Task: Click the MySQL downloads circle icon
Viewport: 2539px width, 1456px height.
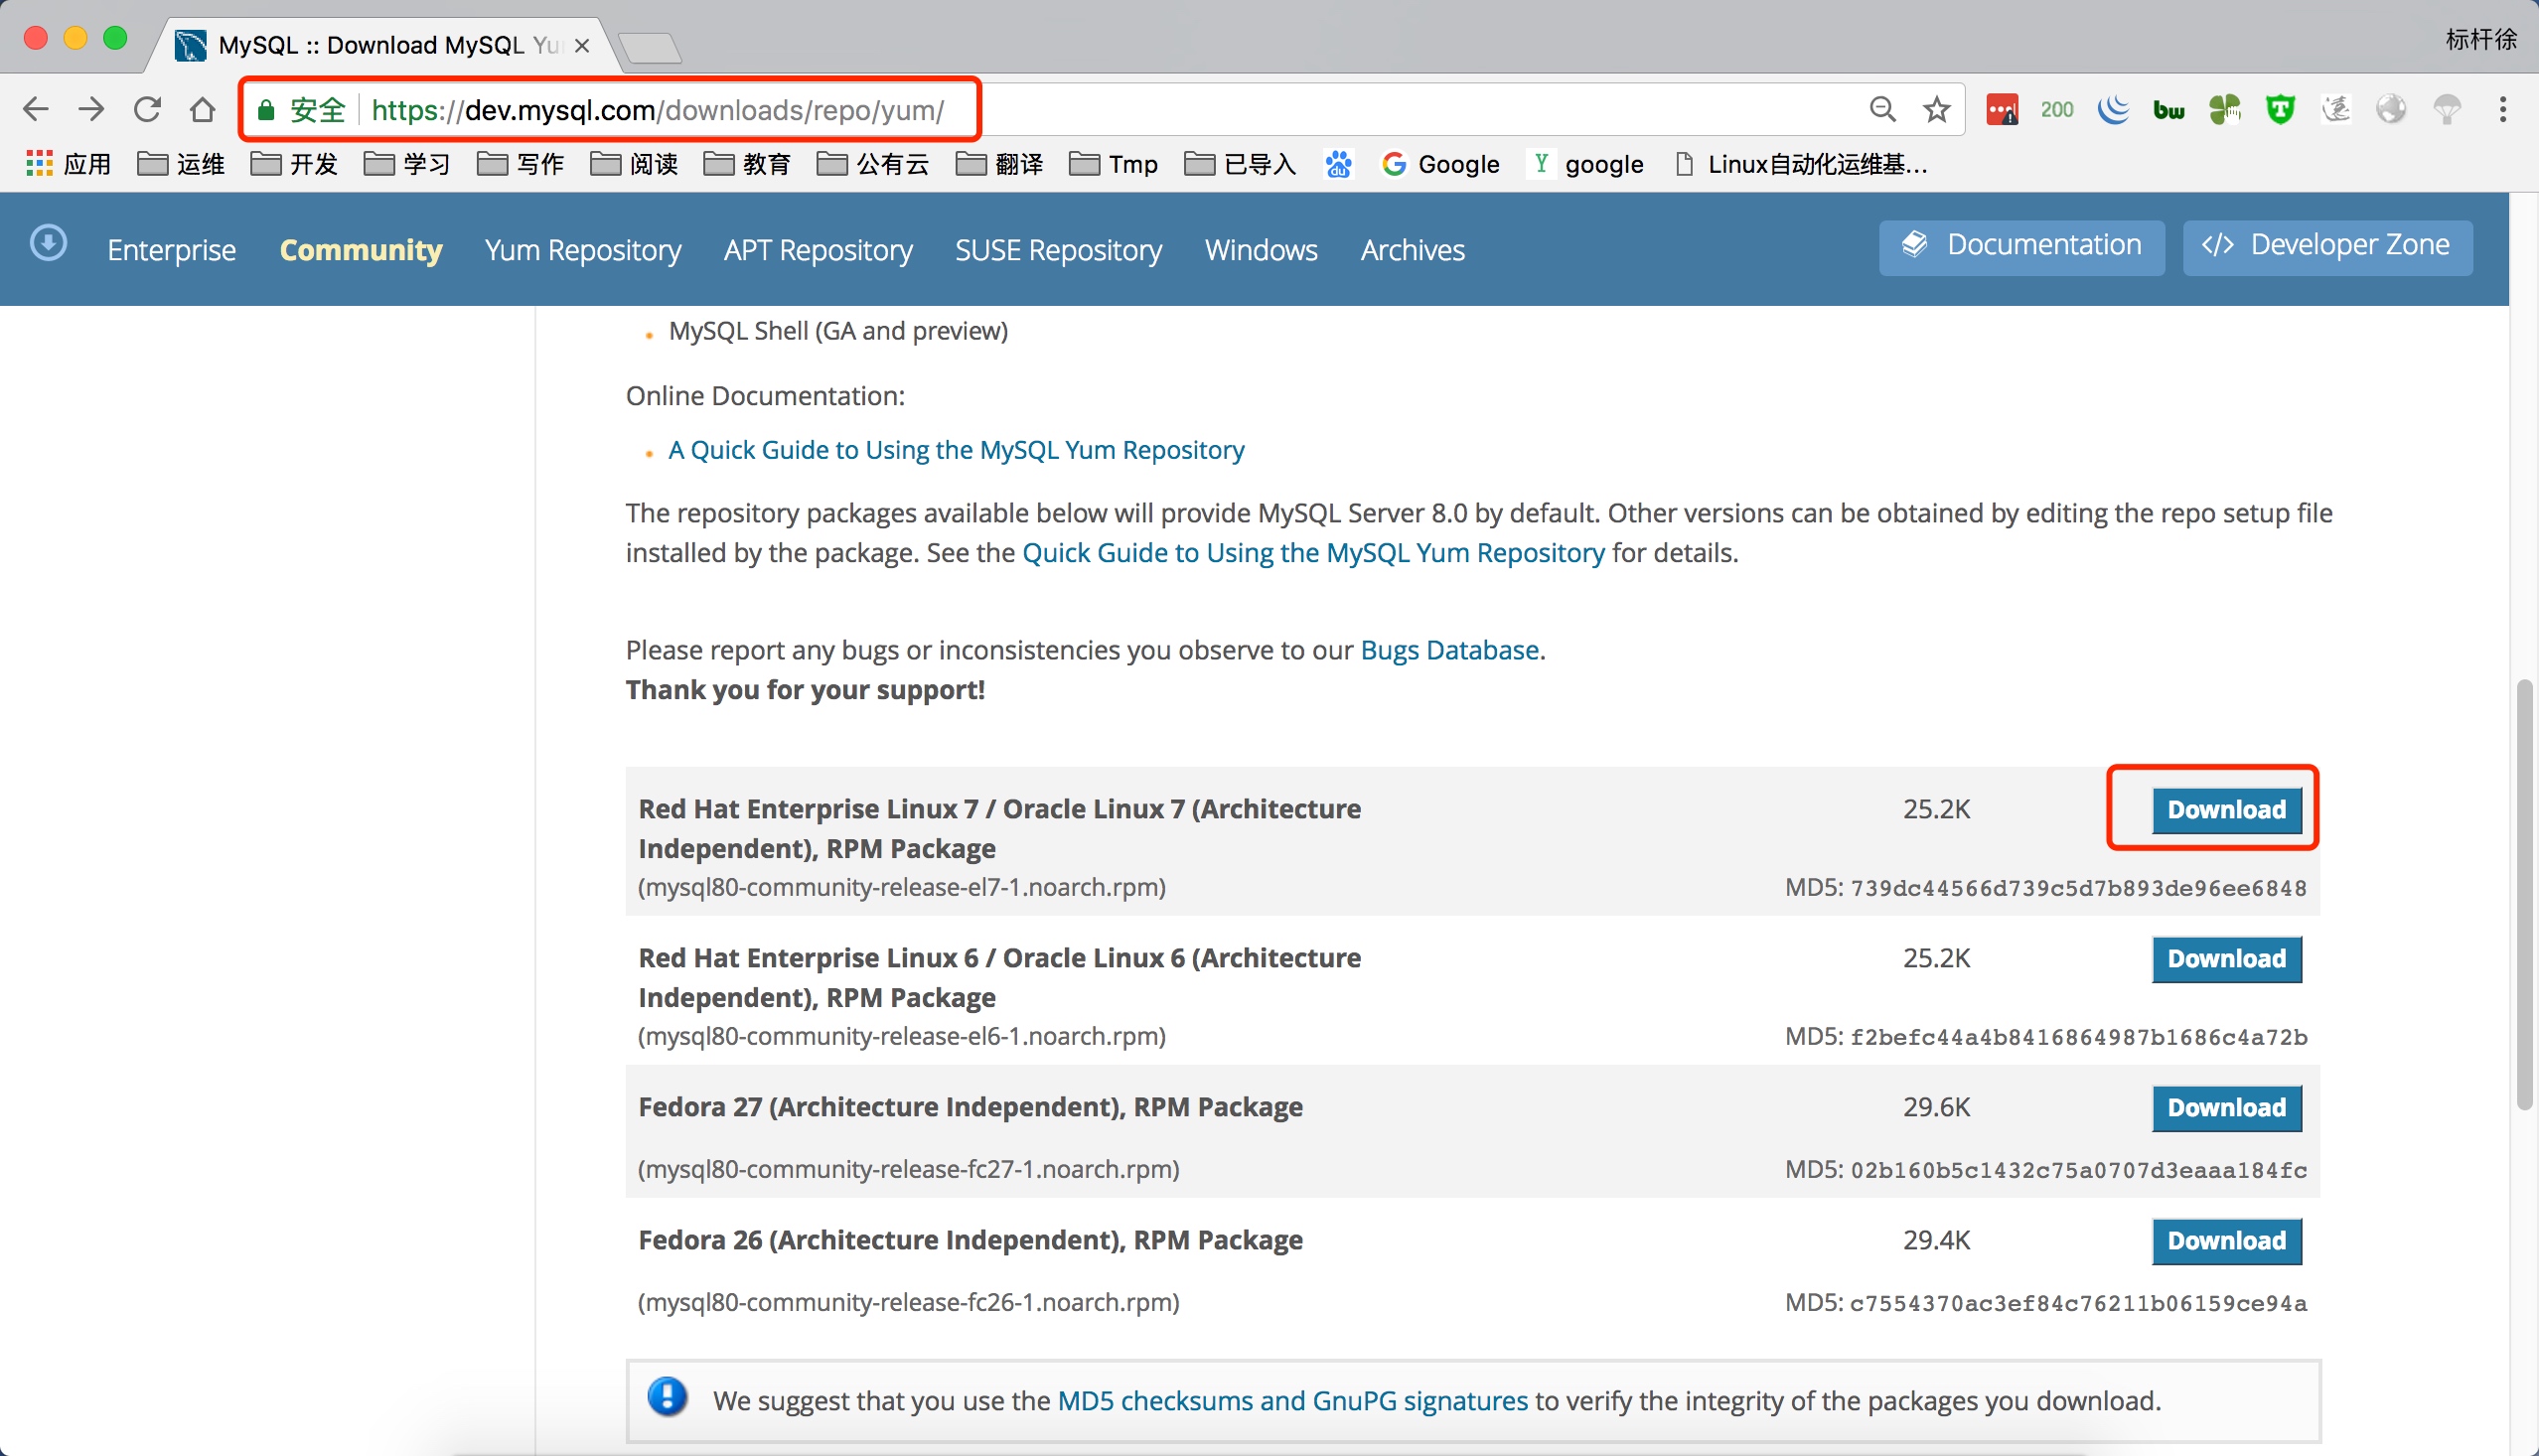Action: click(48, 243)
